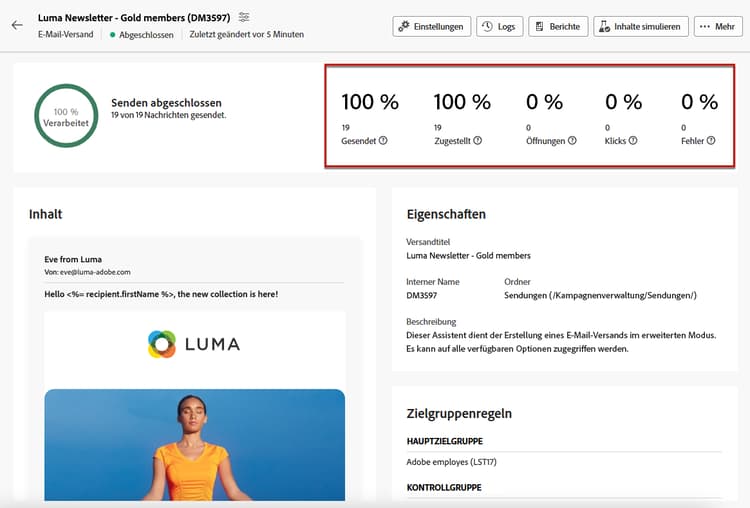The height and width of the screenshot is (508, 750).
Task: Click internal name value 'DM3597'
Action: pyautogui.click(x=421, y=296)
